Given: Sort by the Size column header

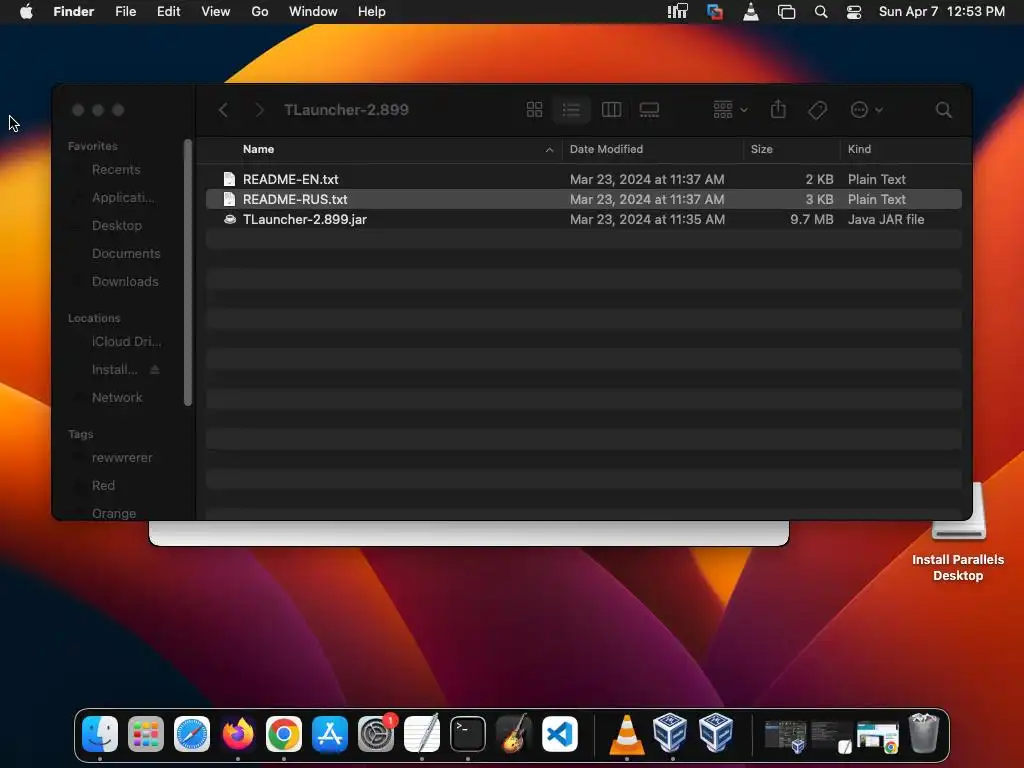Looking at the screenshot, I should pos(761,149).
